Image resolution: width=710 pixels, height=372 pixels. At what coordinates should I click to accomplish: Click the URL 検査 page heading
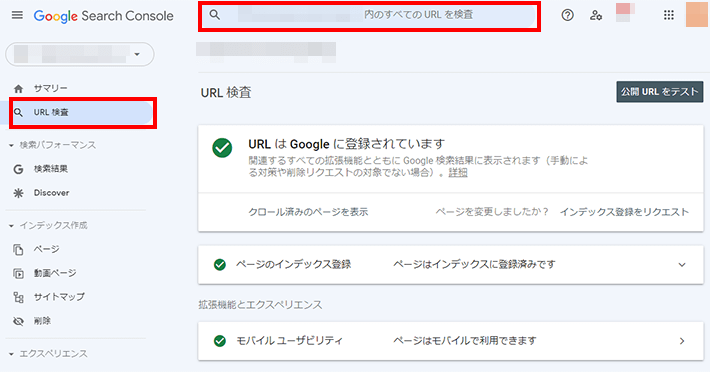[x=226, y=92]
